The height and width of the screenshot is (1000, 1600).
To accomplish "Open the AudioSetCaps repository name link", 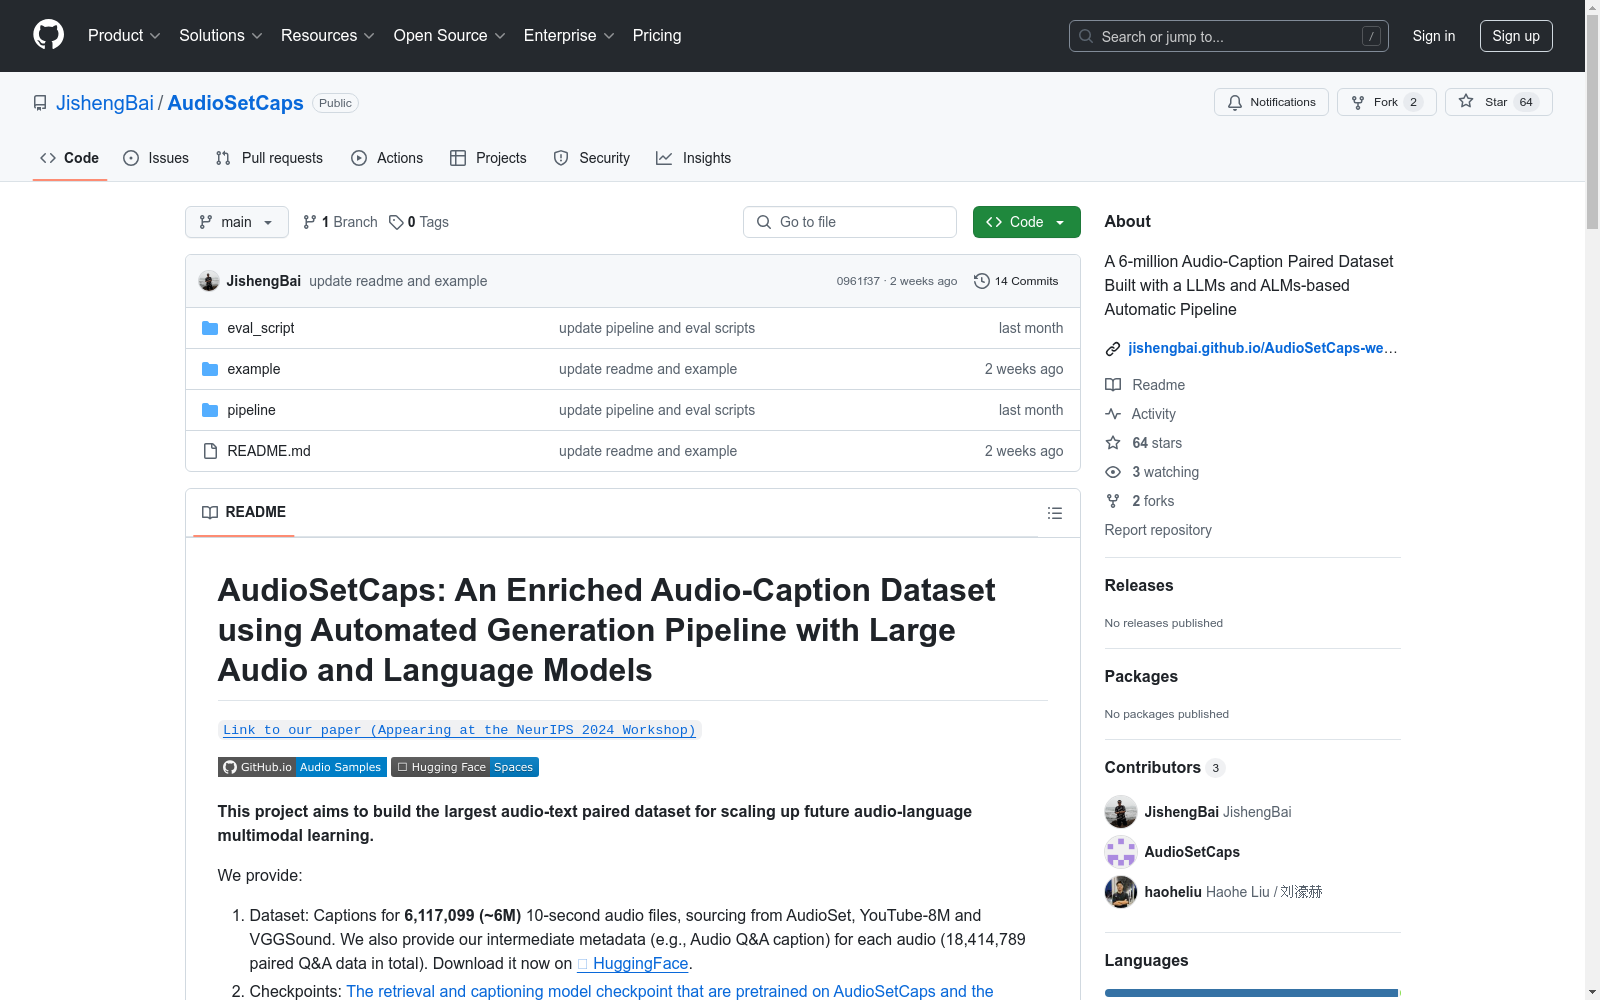I will [x=235, y=103].
